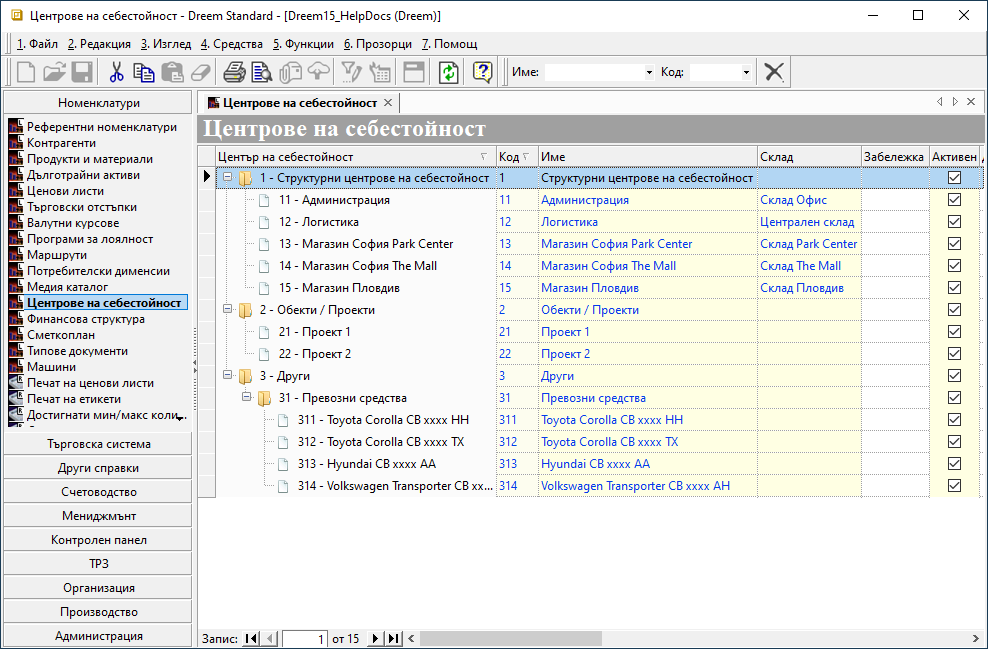
Task: Close the Центрове на себестойност tab
Action: tap(388, 102)
